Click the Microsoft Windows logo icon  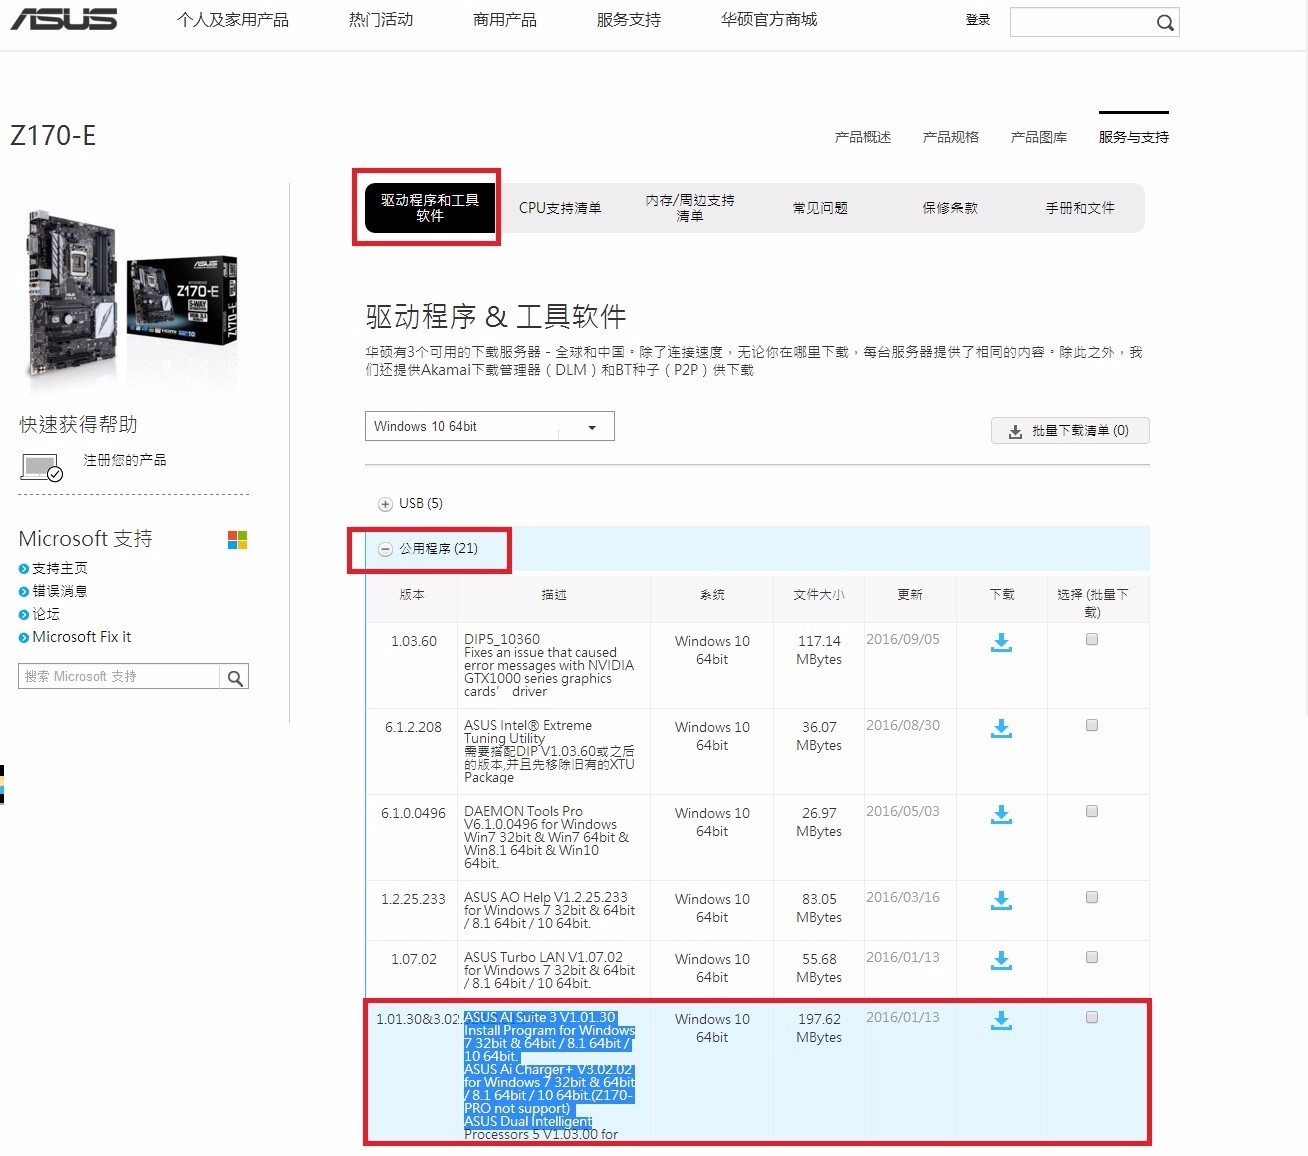pyautogui.click(x=237, y=540)
